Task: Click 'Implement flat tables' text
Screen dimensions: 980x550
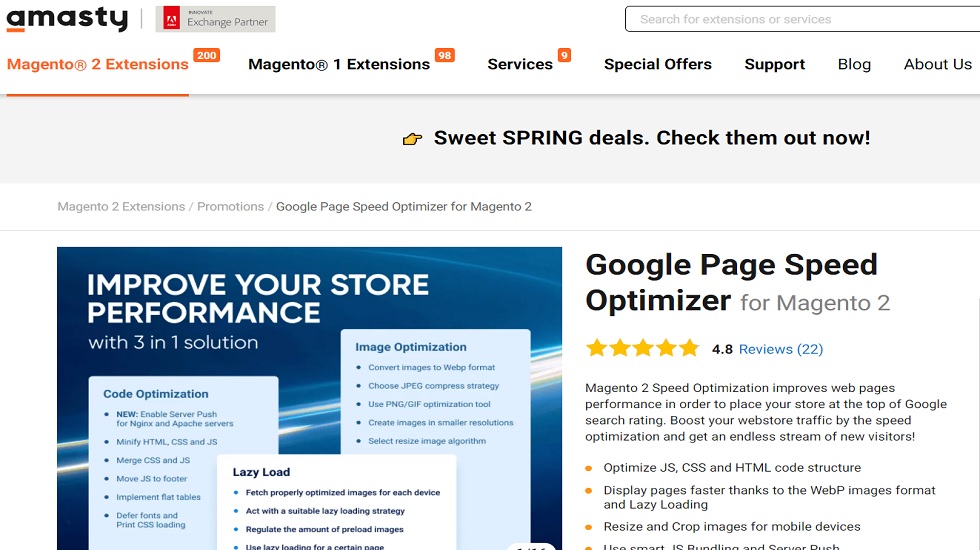Action: click(x=158, y=497)
